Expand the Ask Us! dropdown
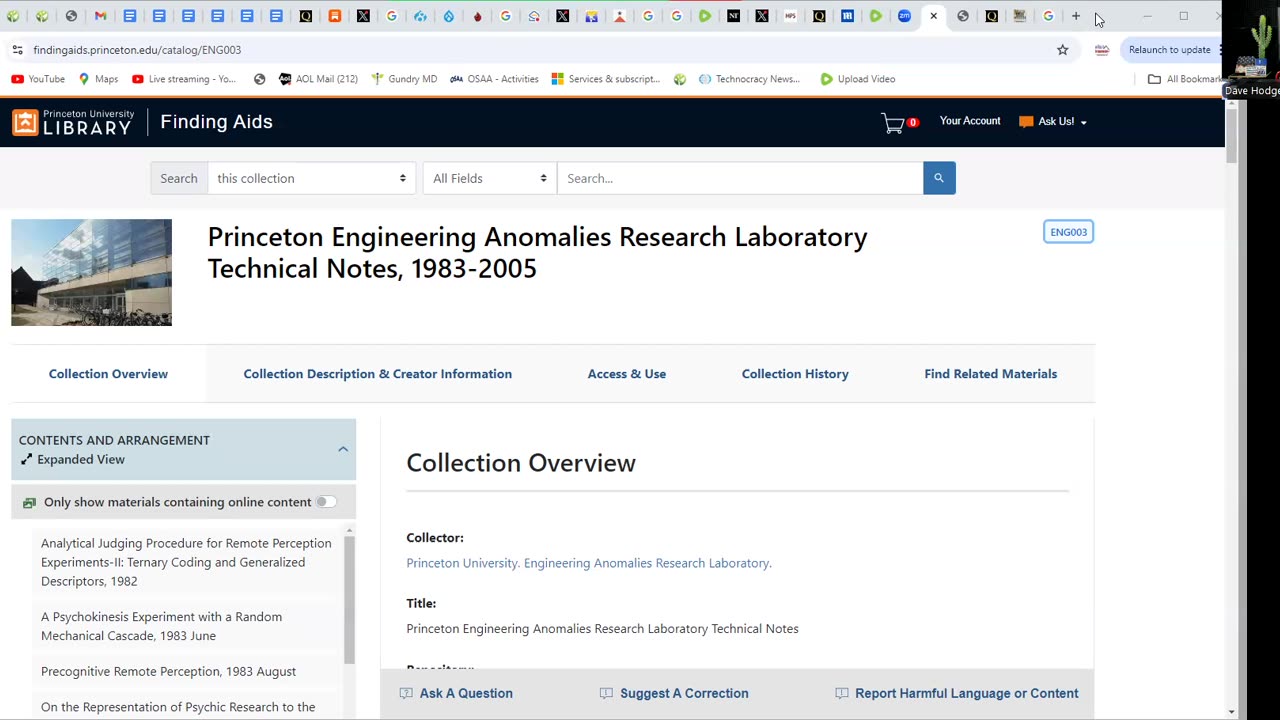Screen dimensions: 1280x720 point(1053,122)
